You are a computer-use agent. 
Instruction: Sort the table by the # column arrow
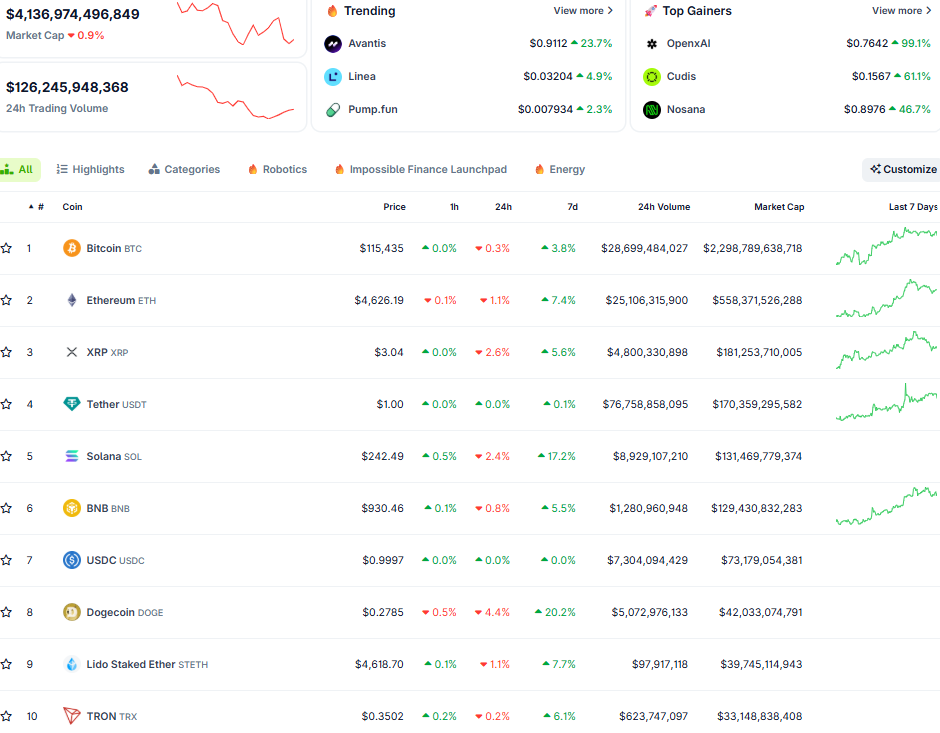[x=31, y=206]
